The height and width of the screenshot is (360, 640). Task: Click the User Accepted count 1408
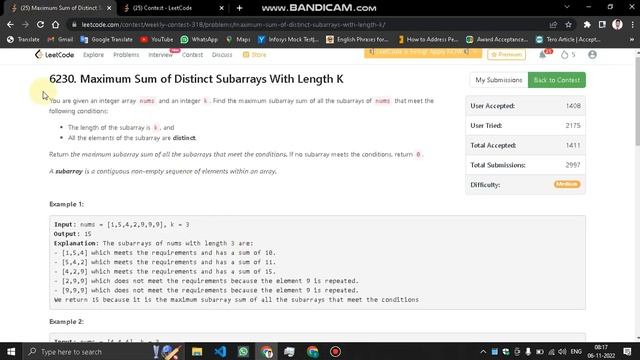click(573, 106)
